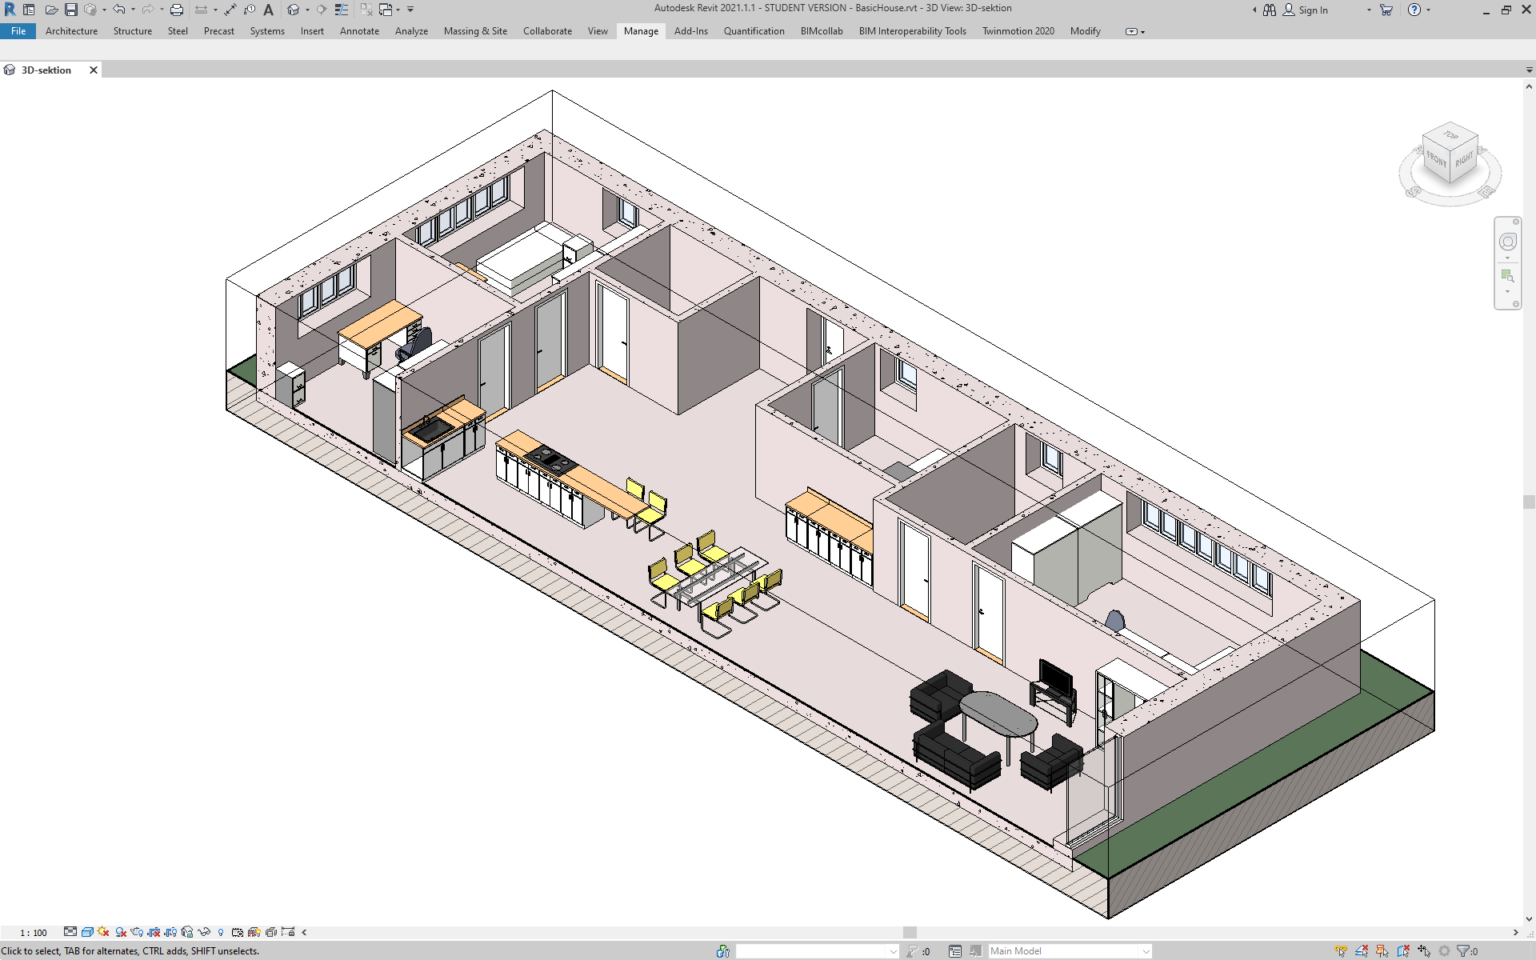Screen dimensions: 1536x960
Task: Undo the last action
Action: click(x=118, y=9)
